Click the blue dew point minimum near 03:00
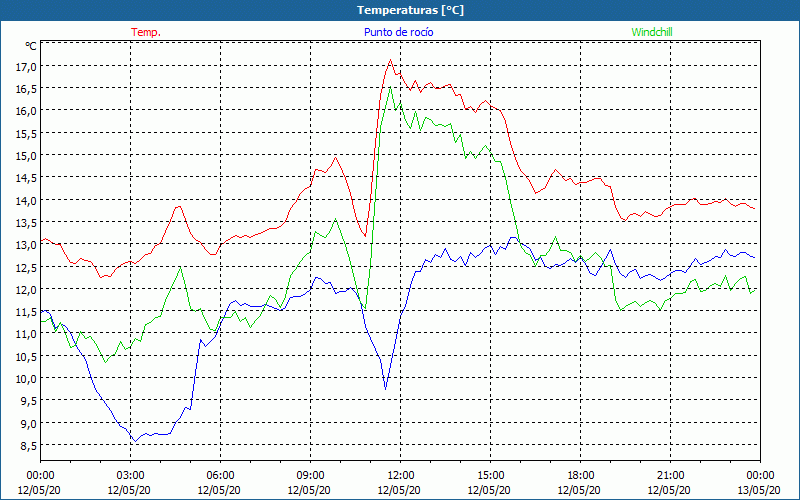Screen dimensions: 800x500 pyautogui.click(x=135, y=441)
